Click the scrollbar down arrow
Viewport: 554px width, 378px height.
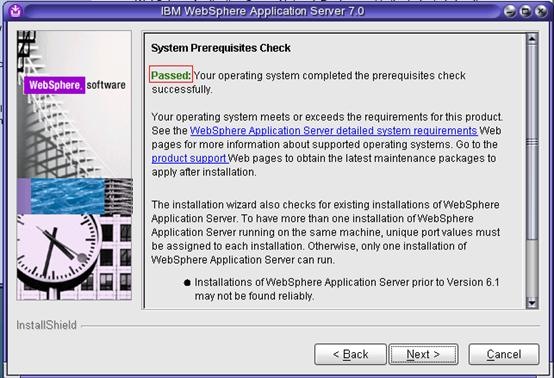(x=532, y=303)
